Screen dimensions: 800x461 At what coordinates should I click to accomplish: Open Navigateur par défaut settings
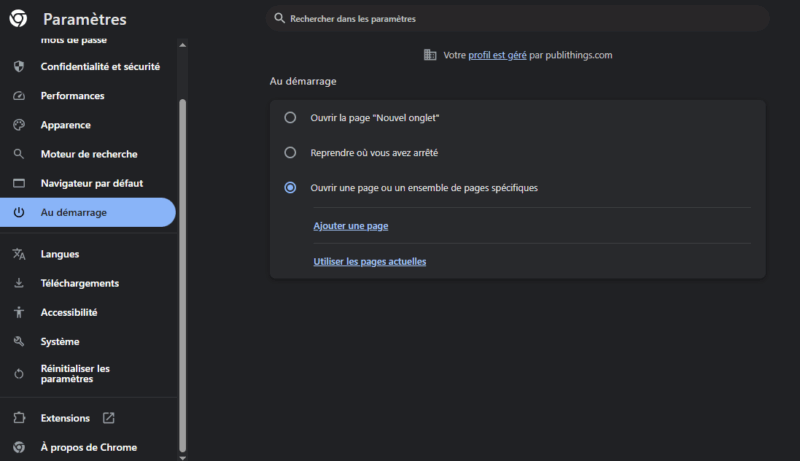[88, 183]
